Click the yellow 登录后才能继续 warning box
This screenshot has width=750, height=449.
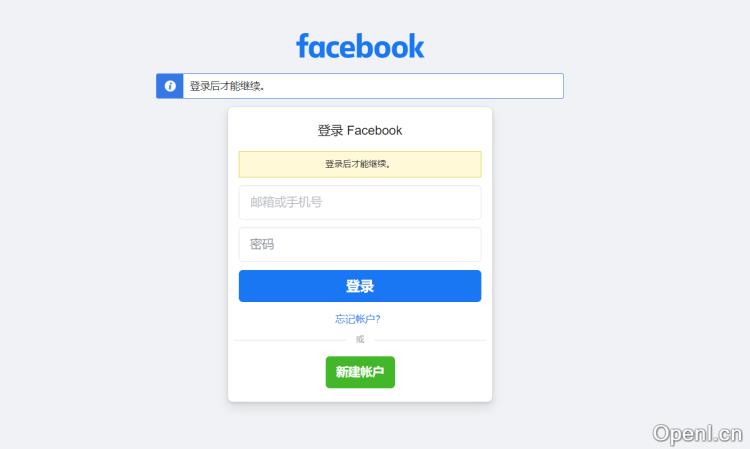pos(360,164)
